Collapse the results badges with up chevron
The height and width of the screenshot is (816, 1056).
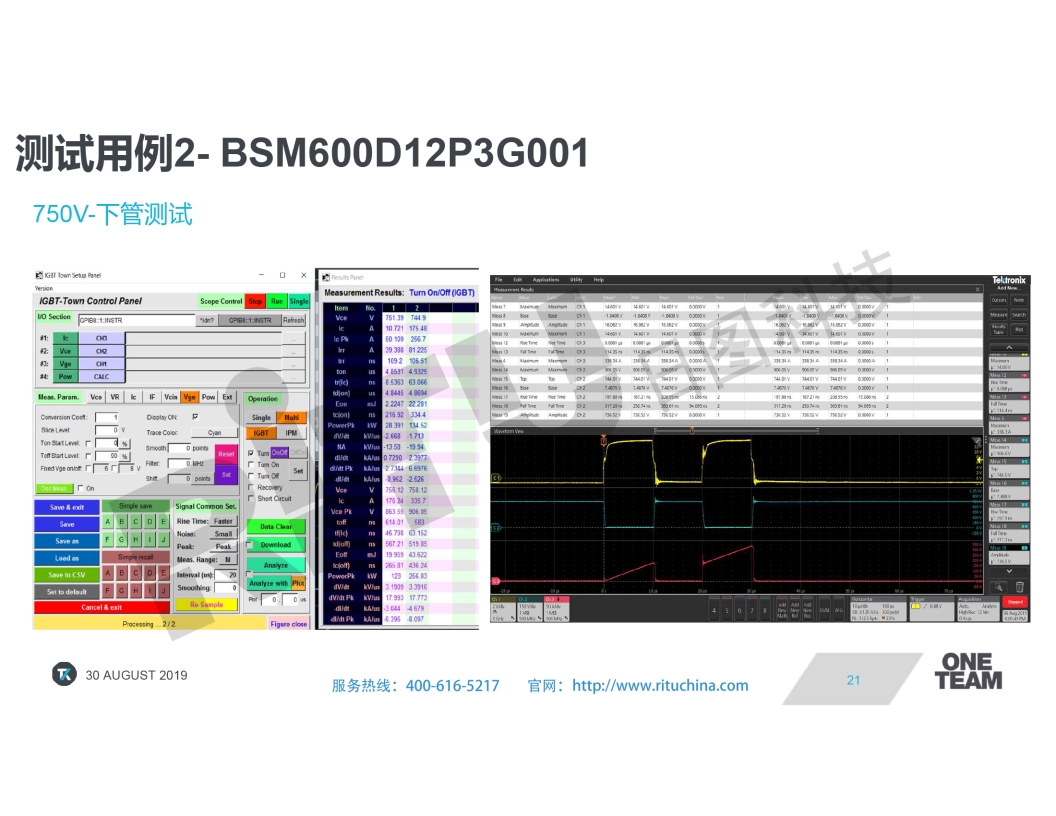[1008, 348]
